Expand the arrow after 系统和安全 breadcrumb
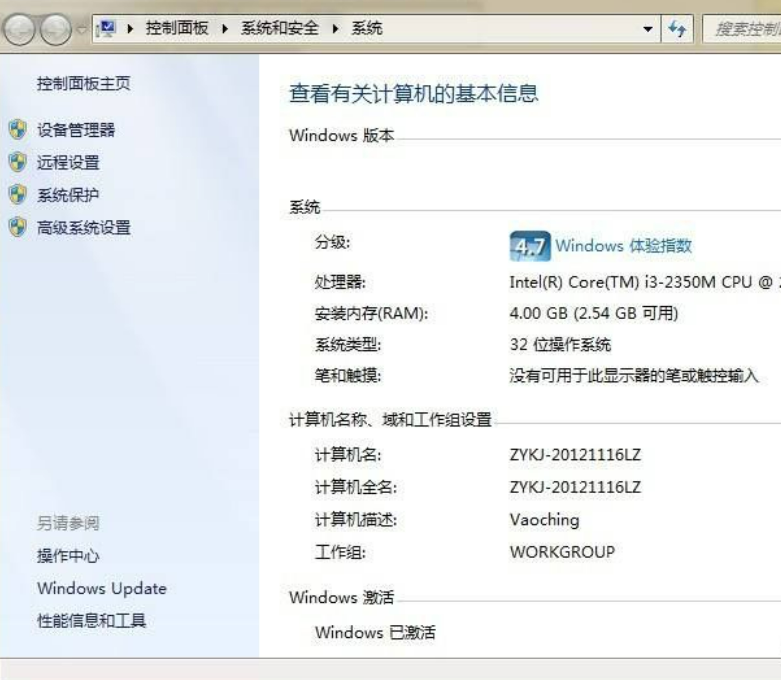Image resolution: width=781 pixels, height=680 pixels. point(335,29)
